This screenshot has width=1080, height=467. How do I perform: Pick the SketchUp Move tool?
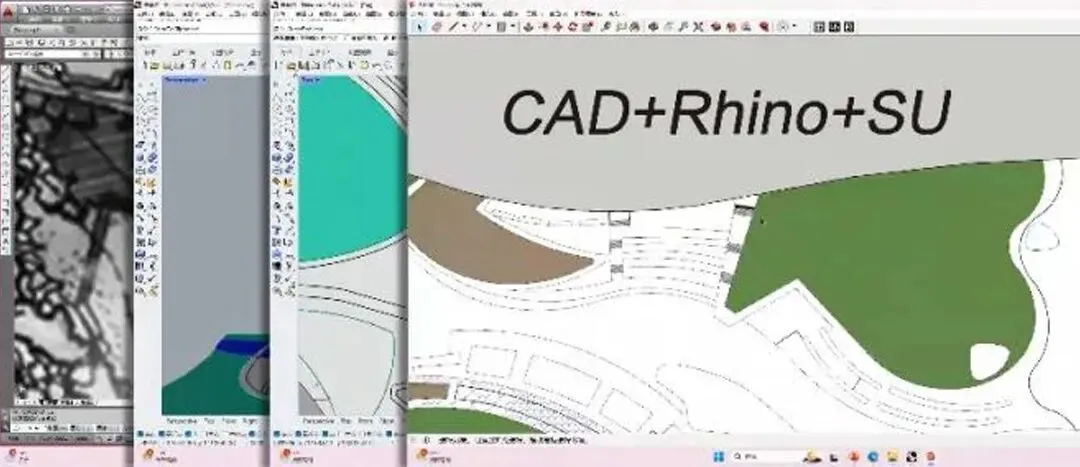click(558, 27)
